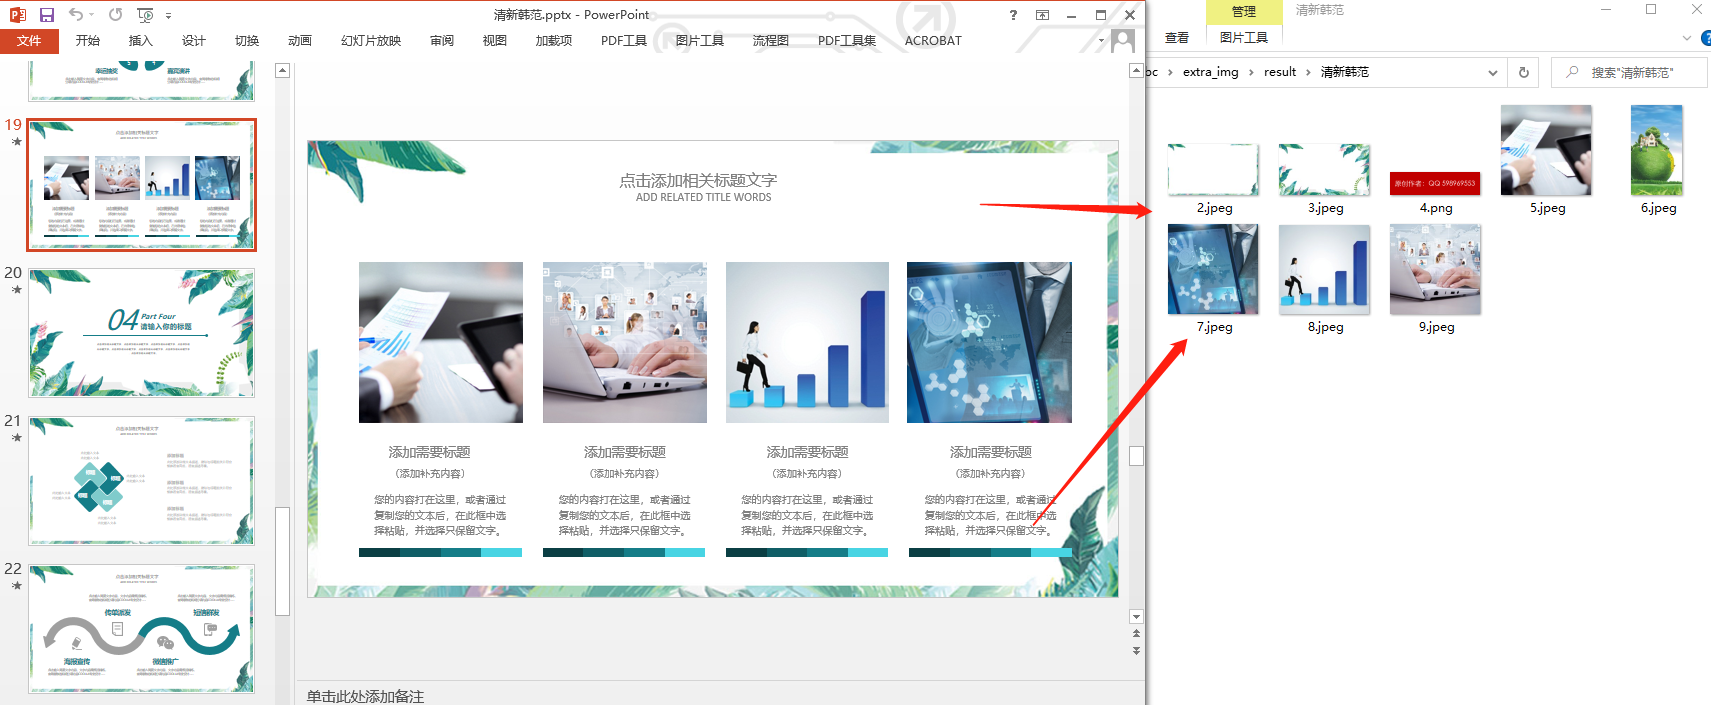Open PowerPoint's 图片工具 tab

[700, 41]
